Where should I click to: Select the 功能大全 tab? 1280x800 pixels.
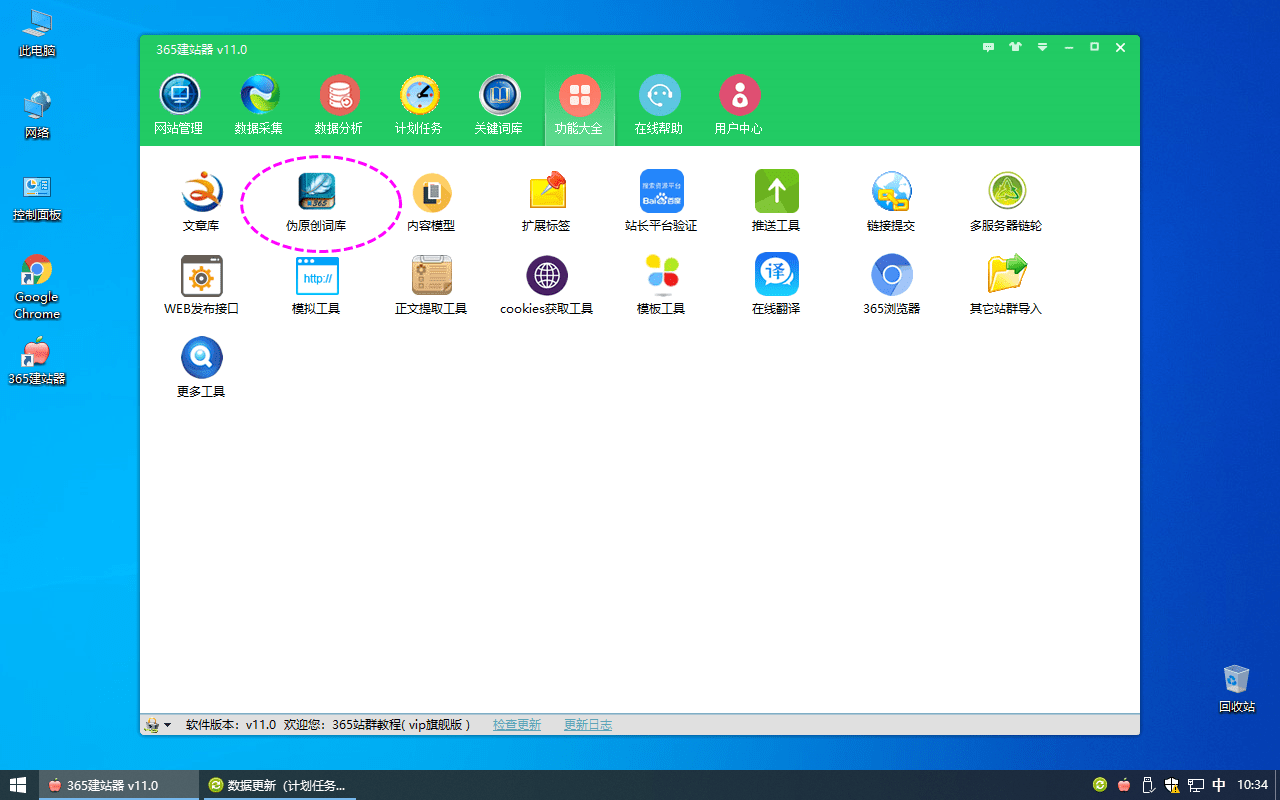coord(579,107)
